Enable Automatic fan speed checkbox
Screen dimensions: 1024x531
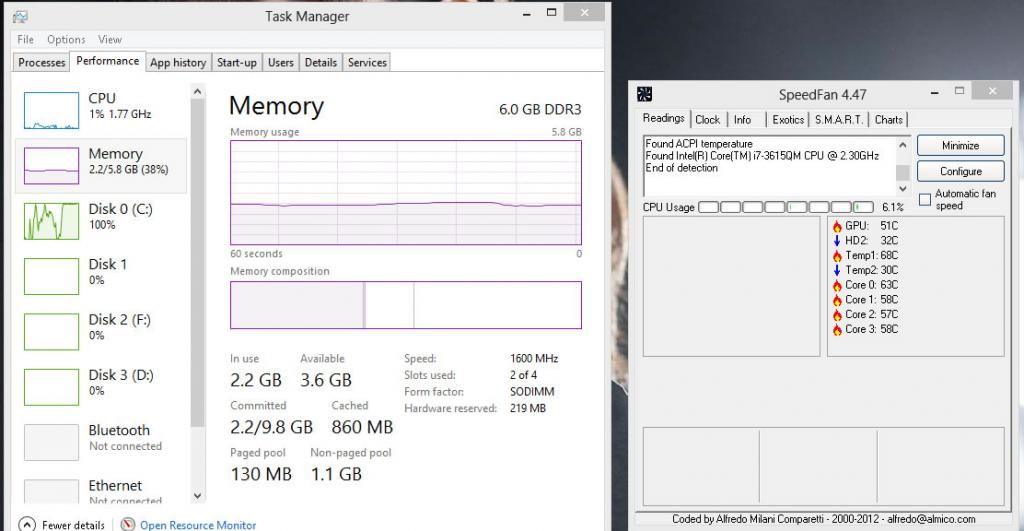tap(925, 199)
